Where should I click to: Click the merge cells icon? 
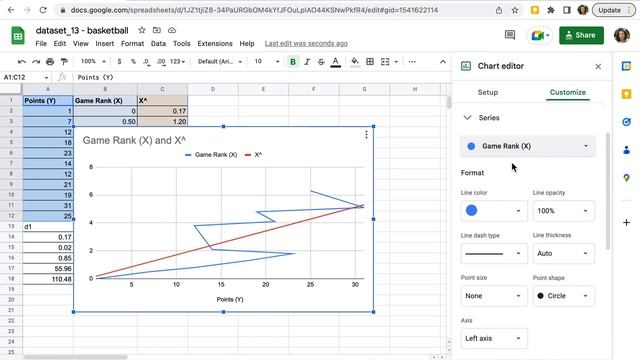coord(385,62)
